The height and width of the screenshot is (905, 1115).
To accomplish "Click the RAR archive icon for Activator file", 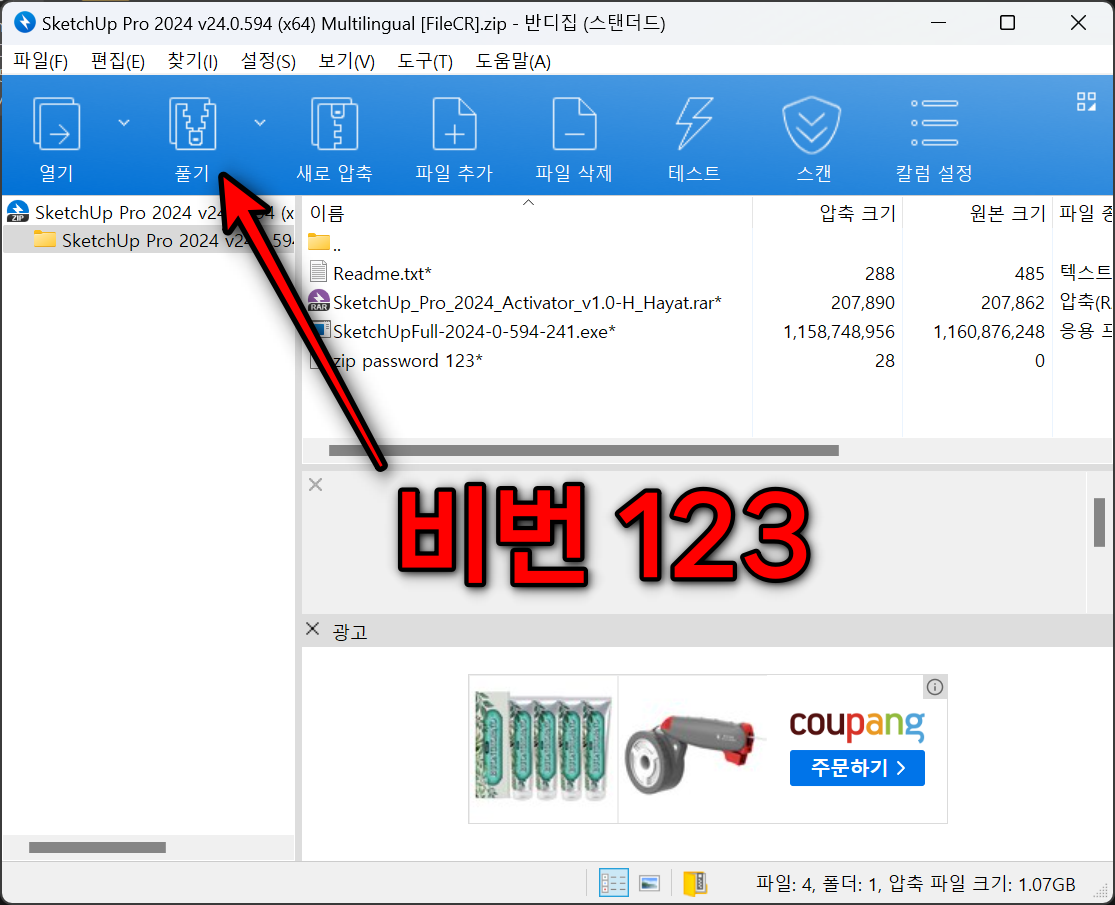I will point(319,301).
